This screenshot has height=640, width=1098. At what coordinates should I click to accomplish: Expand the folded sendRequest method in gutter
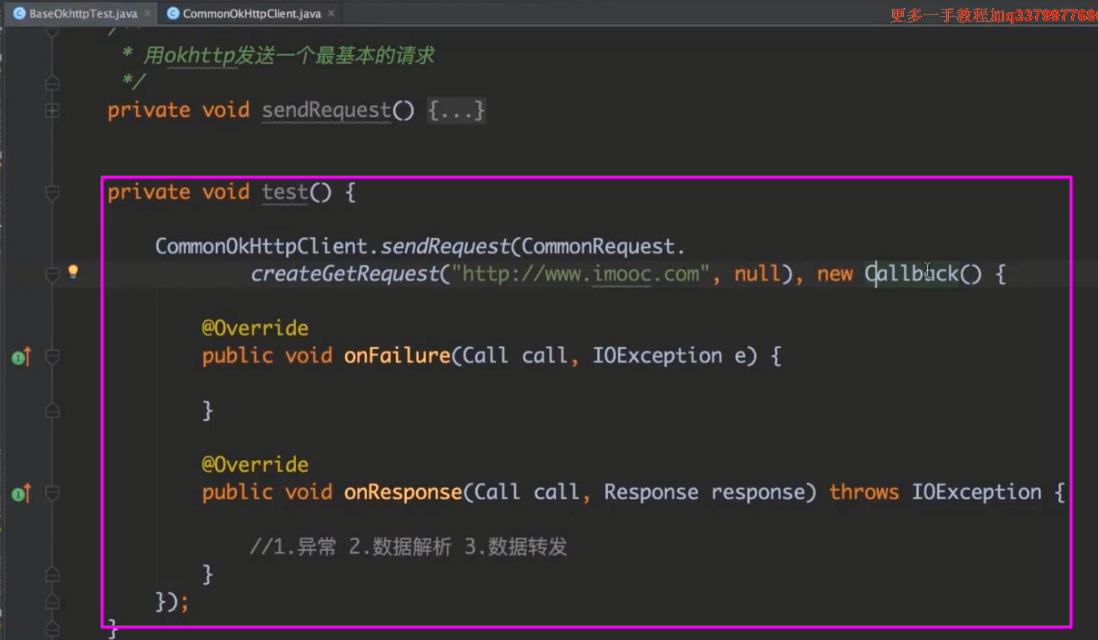tap(52, 110)
